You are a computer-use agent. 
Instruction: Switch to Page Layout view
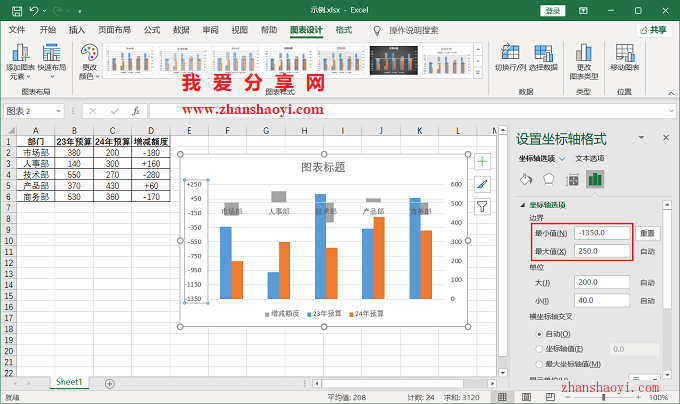pyautogui.click(x=526, y=397)
